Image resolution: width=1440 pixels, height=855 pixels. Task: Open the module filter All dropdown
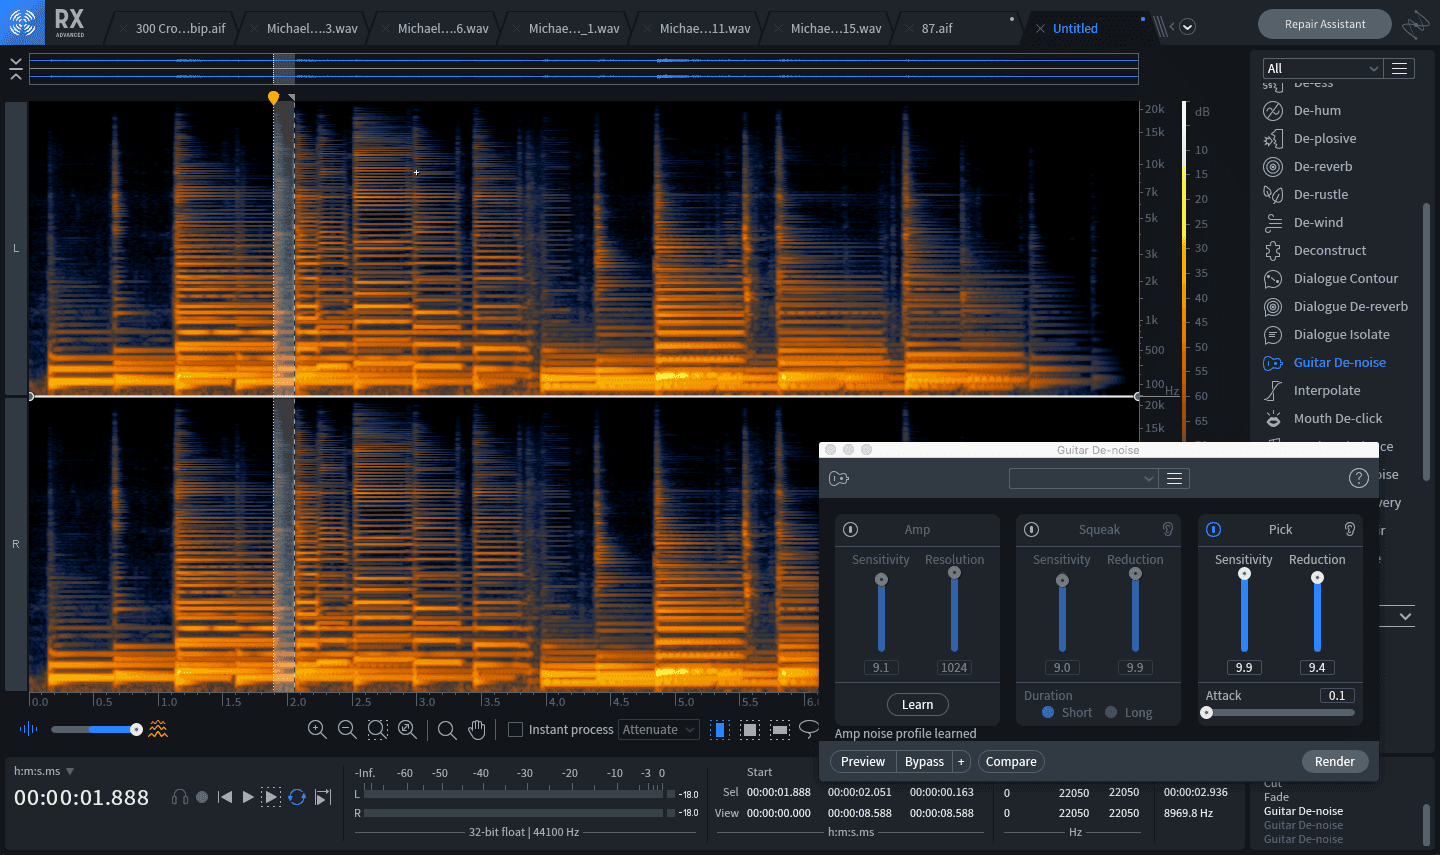coord(1322,68)
